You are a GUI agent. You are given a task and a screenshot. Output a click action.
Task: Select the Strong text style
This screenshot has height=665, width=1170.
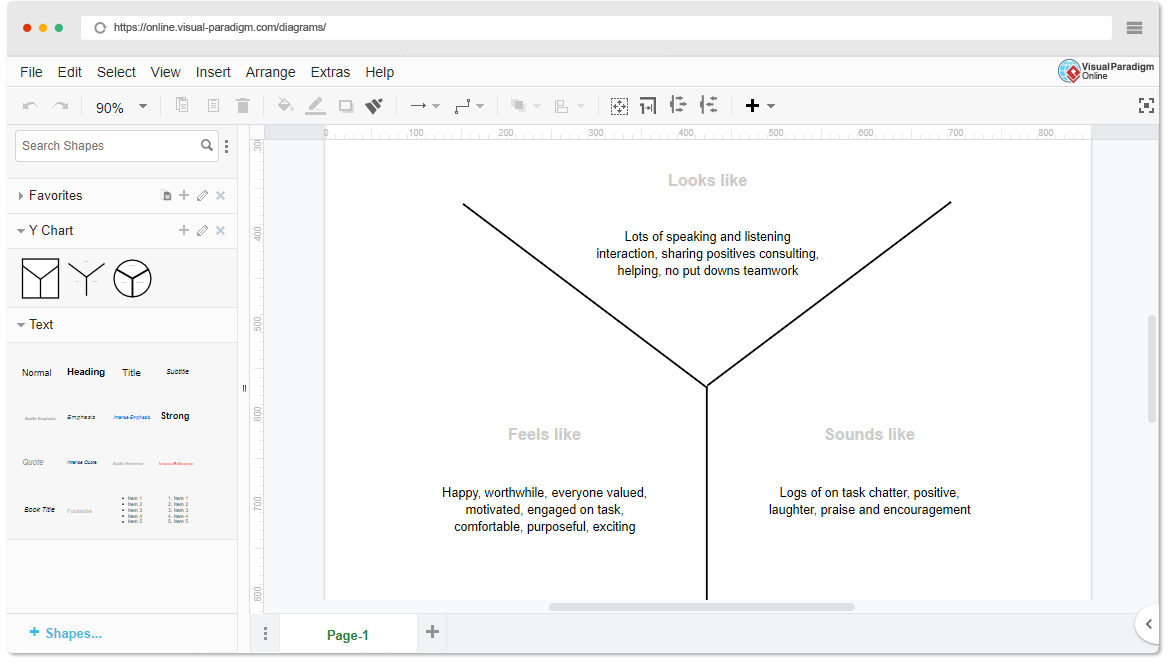(175, 416)
